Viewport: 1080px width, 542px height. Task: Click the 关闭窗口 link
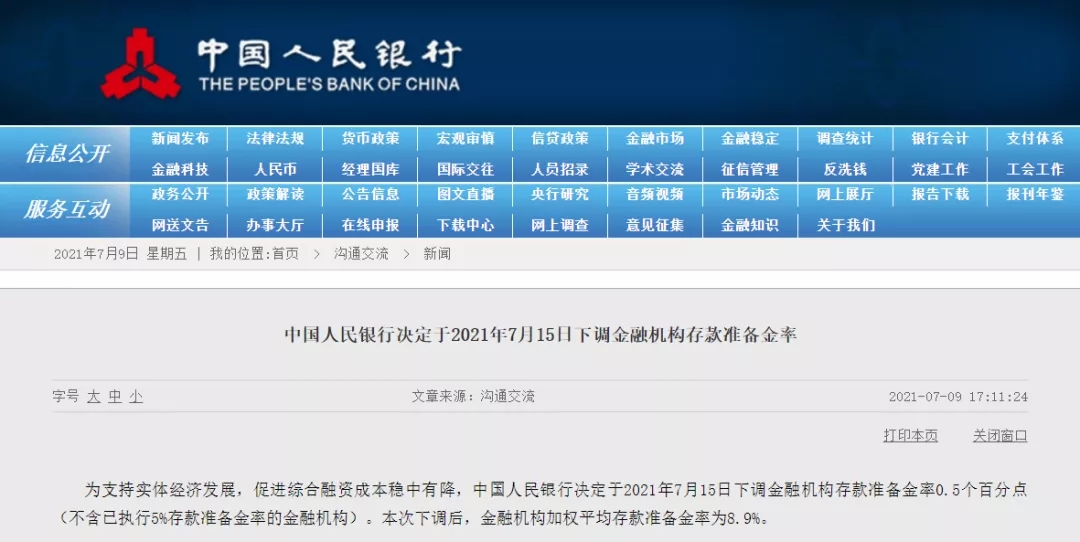[999, 435]
